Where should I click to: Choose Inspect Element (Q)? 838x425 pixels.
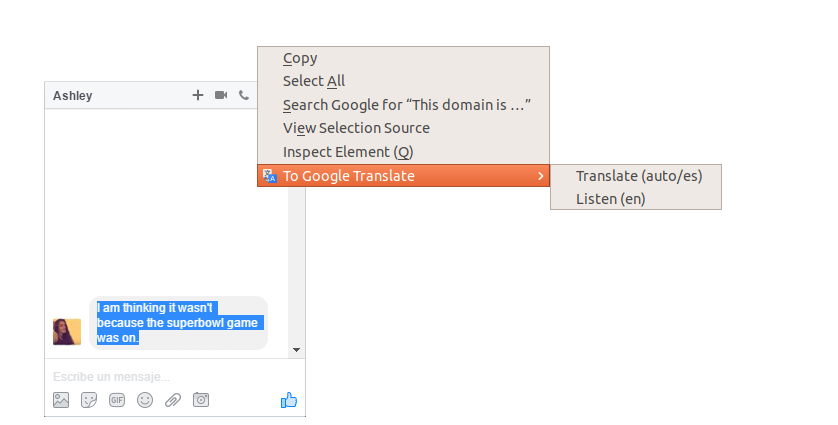pos(348,152)
